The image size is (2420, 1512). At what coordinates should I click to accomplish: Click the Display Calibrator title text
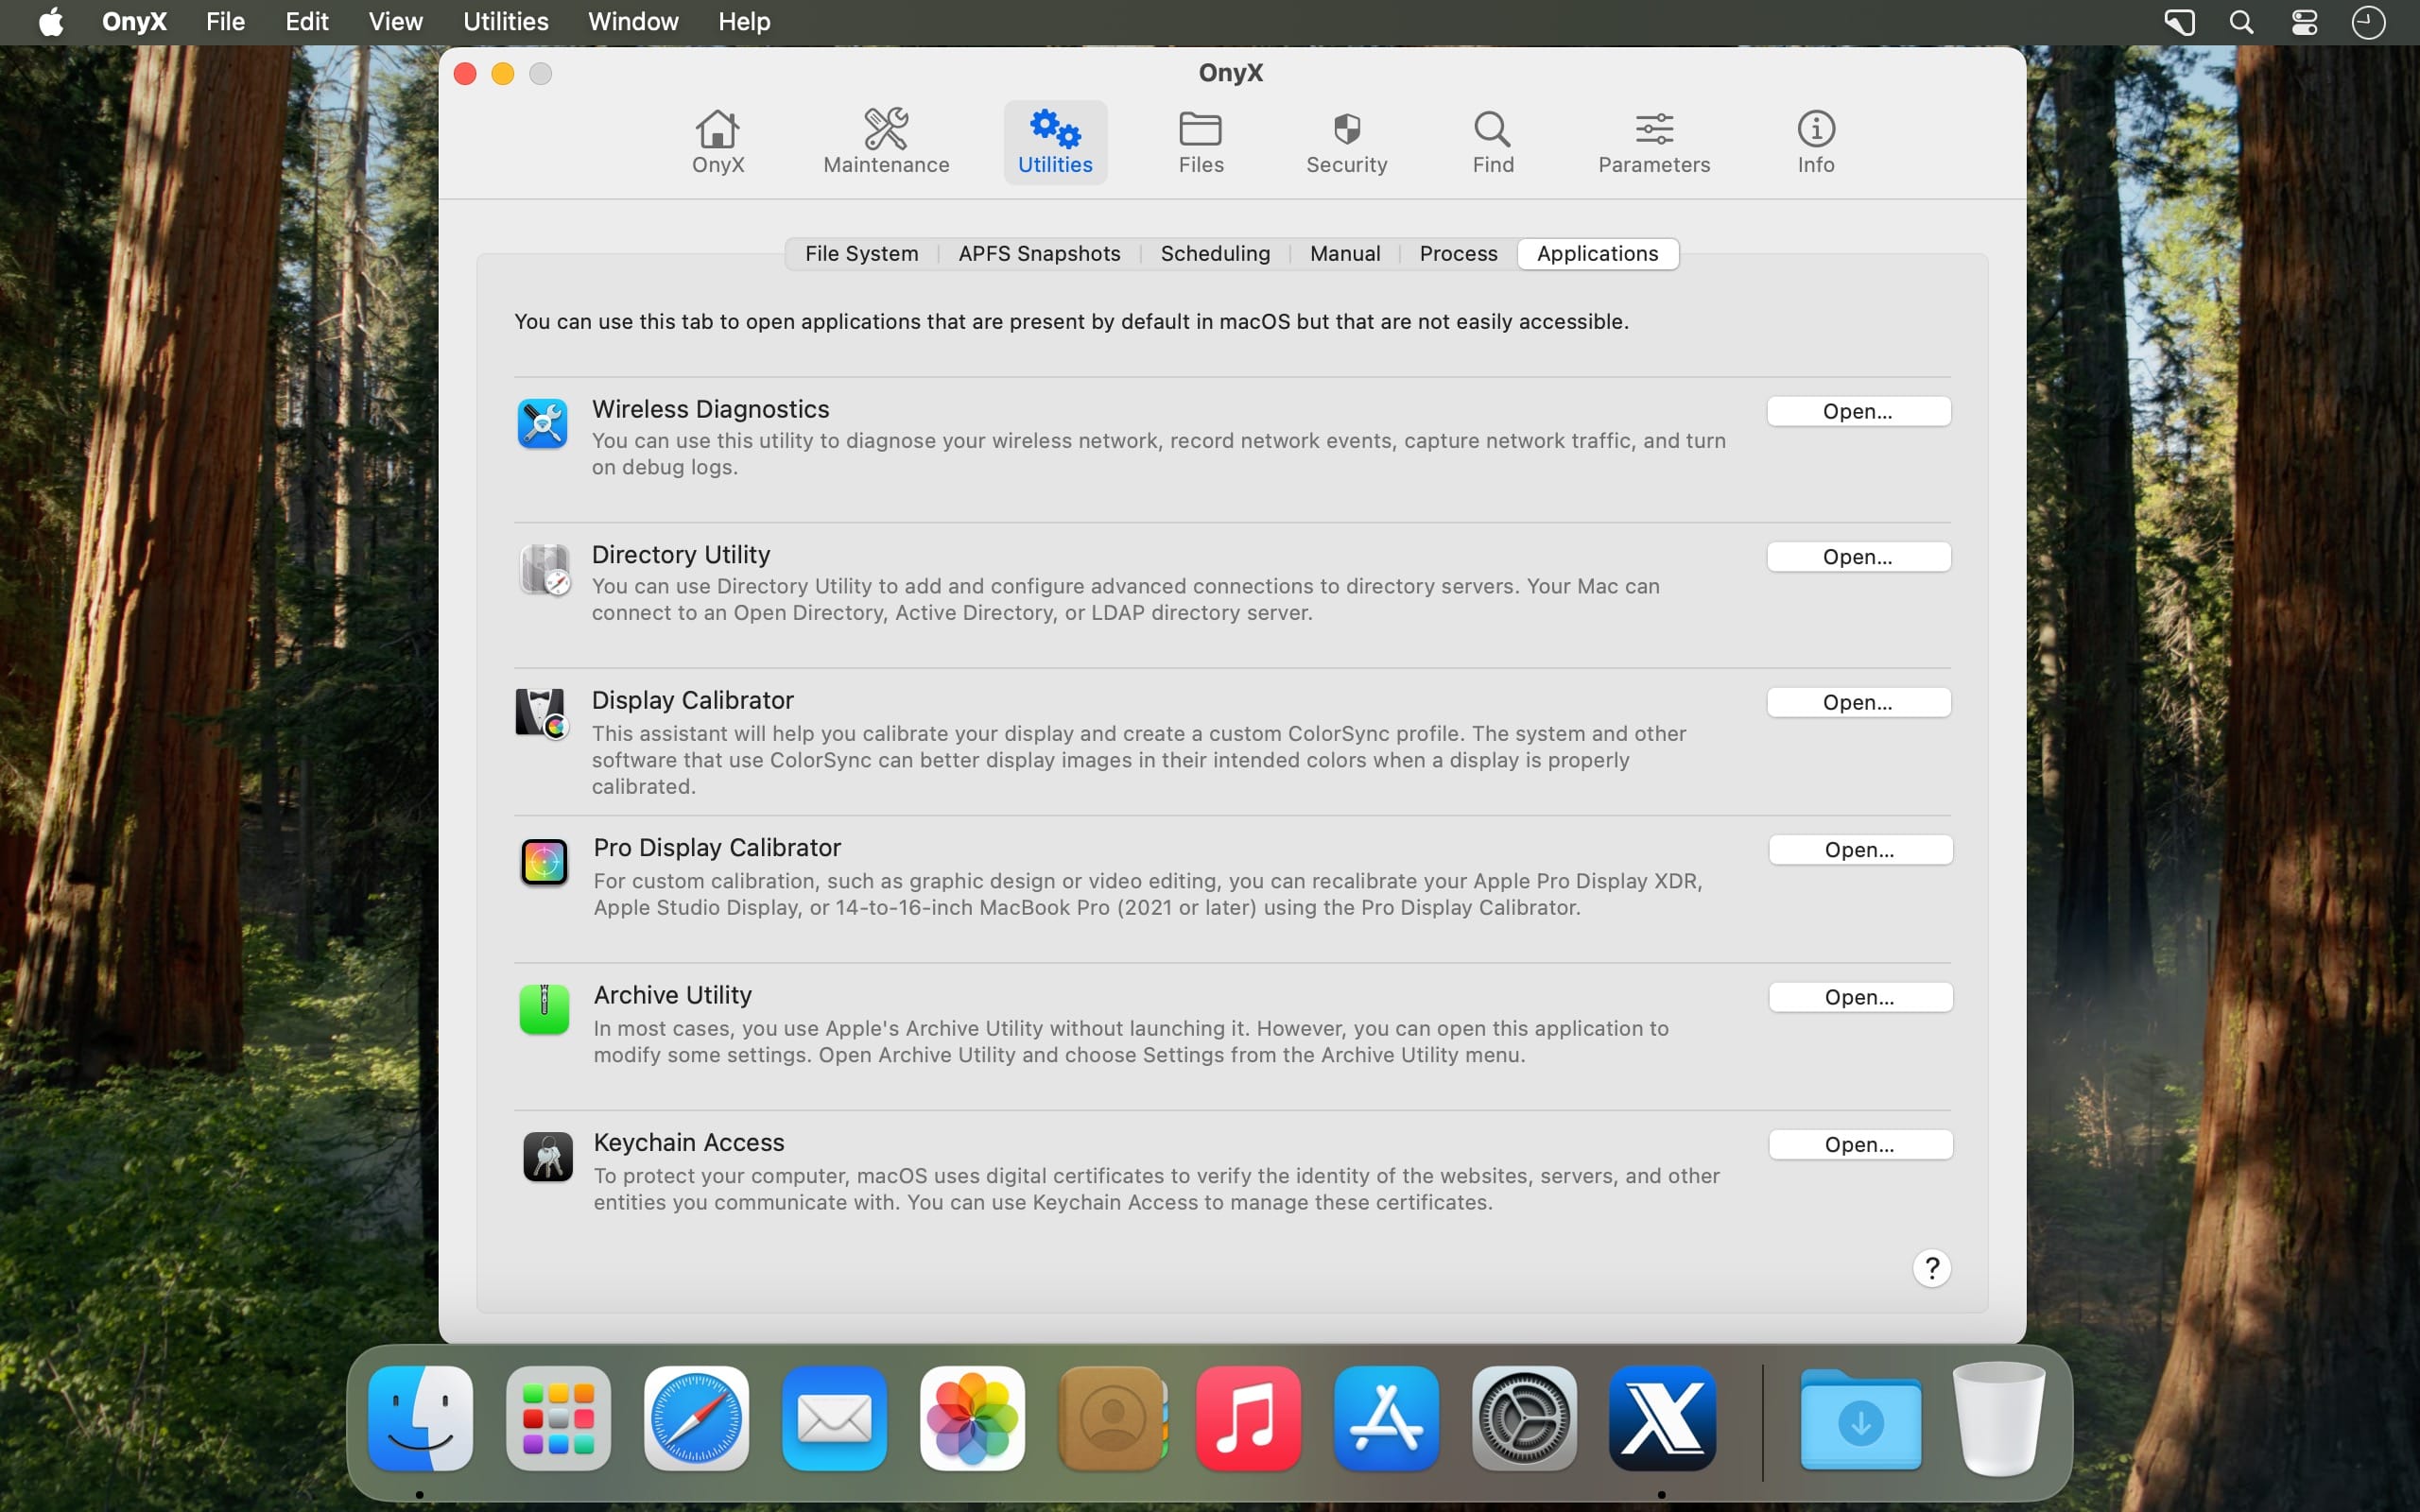692,700
